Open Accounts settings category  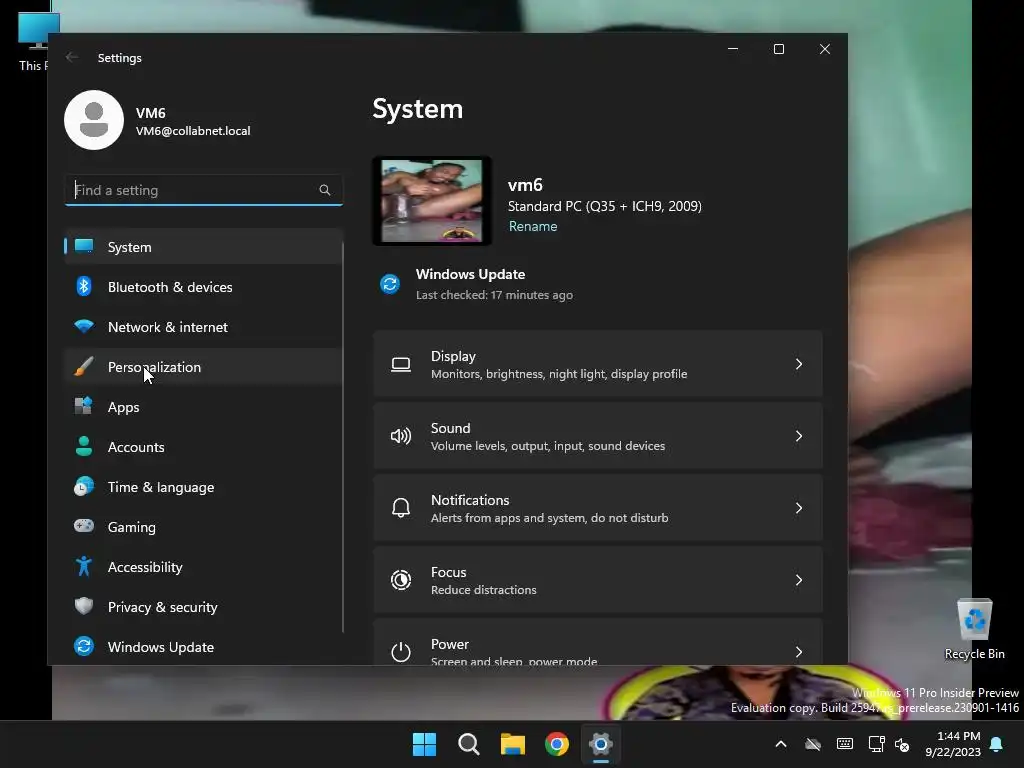203,447
